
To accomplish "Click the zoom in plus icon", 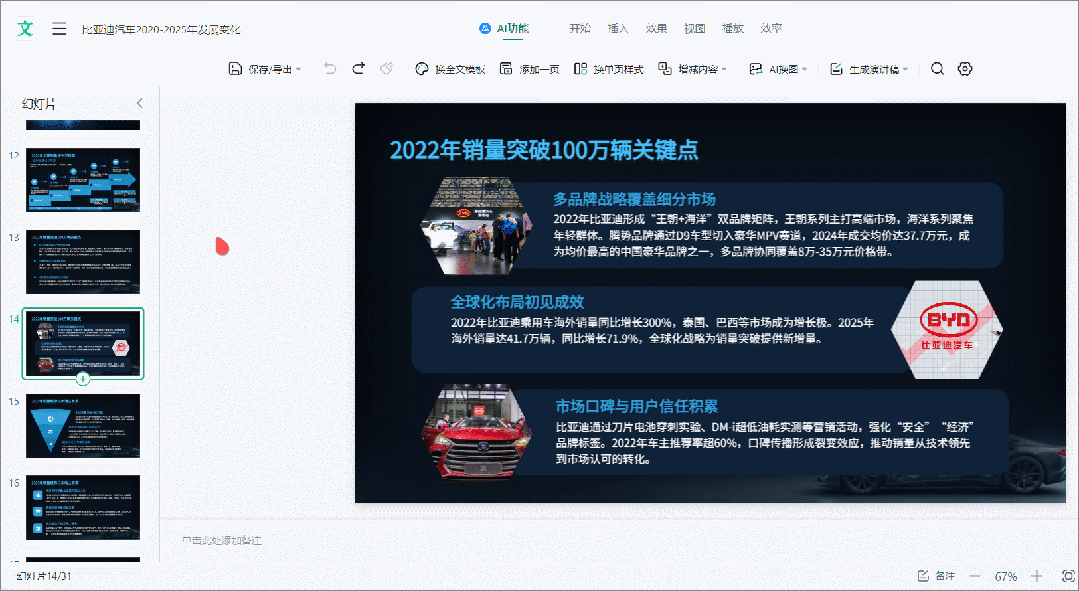I will point(1036,576).
